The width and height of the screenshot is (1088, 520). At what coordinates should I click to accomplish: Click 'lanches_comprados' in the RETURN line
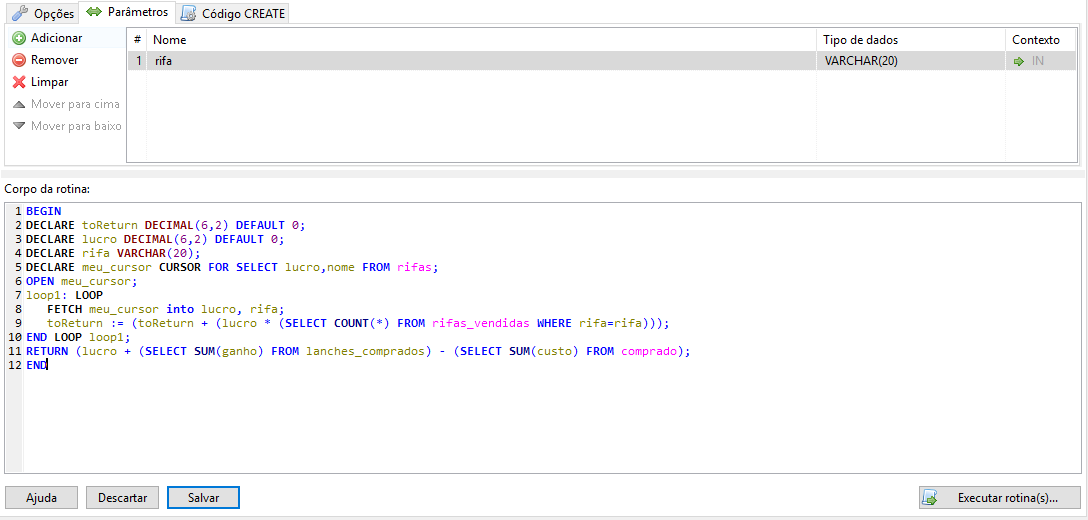pyautogui.click(x=364, y=351)
